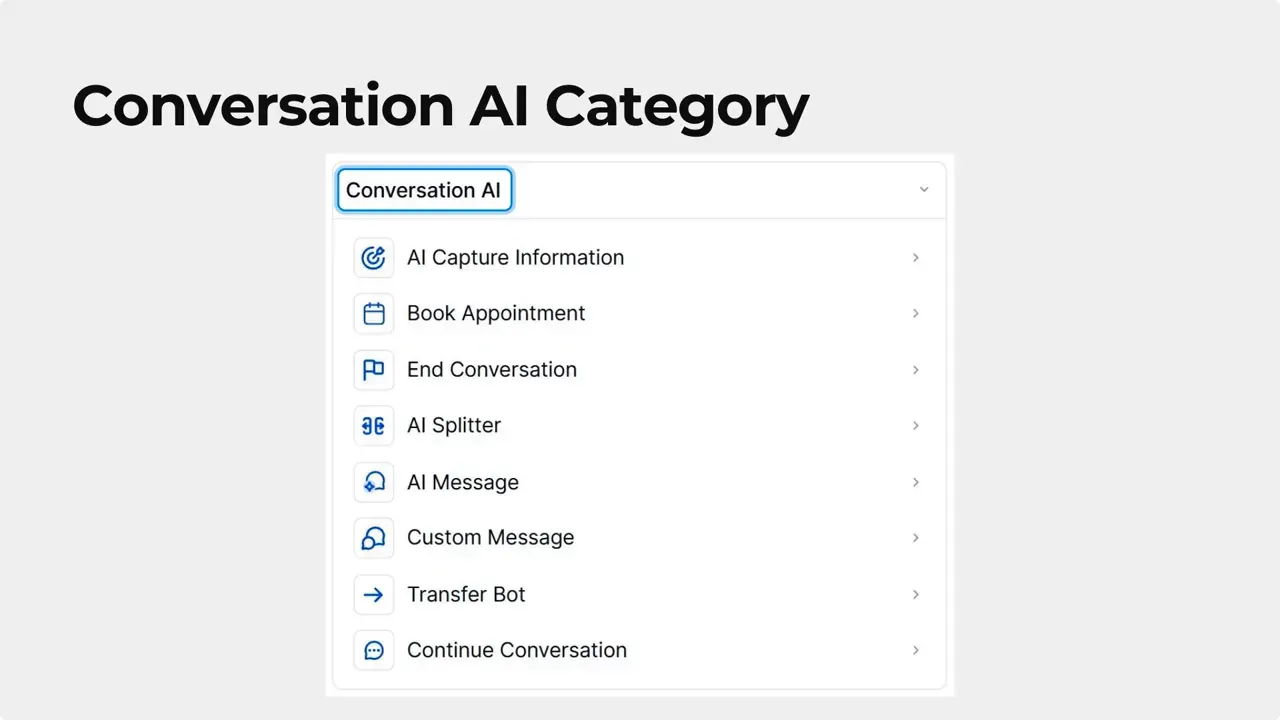Screen dimensions: 1280x720
Task: Click the Continue Conversation ellipsis bubble icon
Action: pyautogui.click(x=373, y=650)
